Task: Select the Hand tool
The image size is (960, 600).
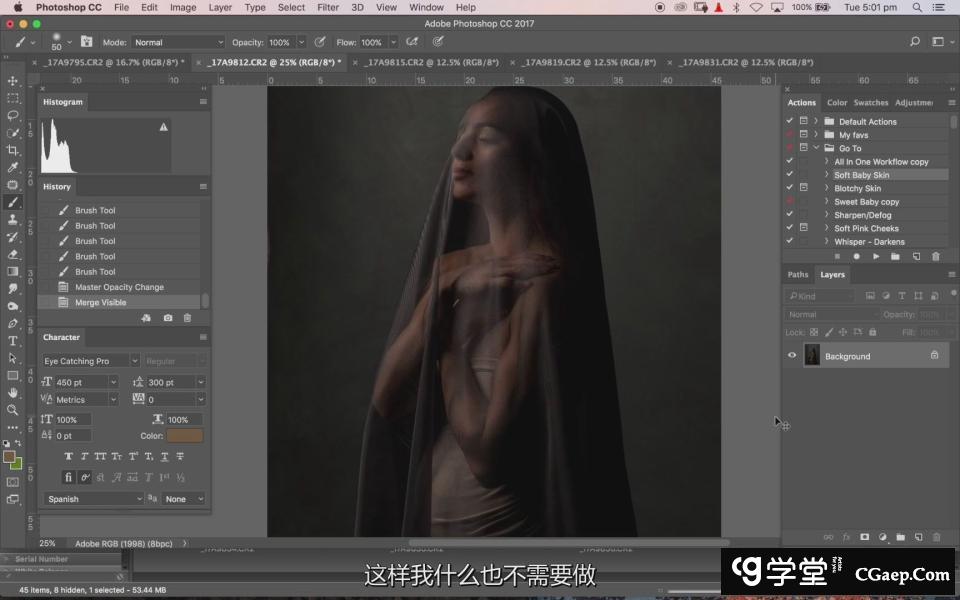Action: point(13,393)
